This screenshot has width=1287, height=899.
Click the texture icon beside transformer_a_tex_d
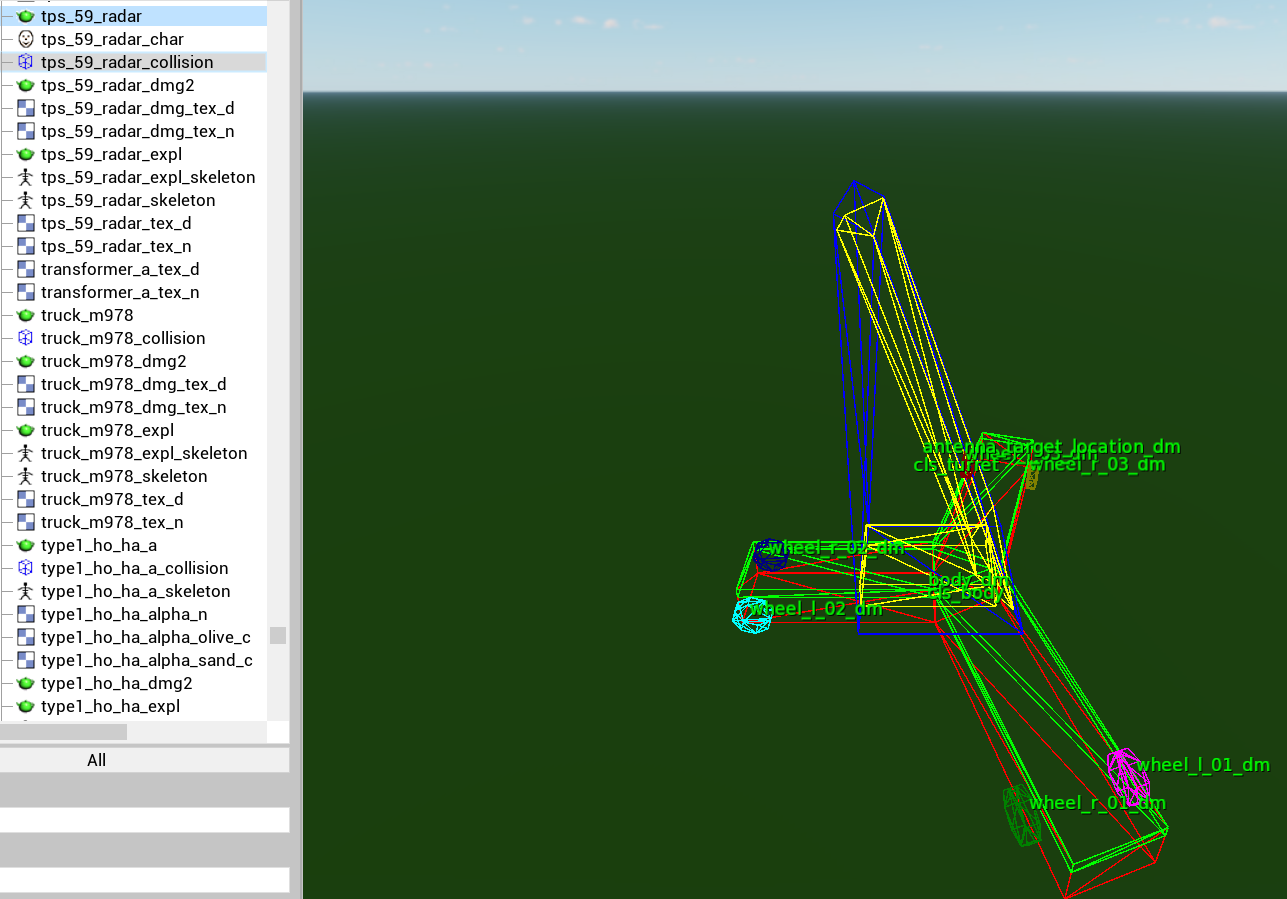[x=26, y=269]
